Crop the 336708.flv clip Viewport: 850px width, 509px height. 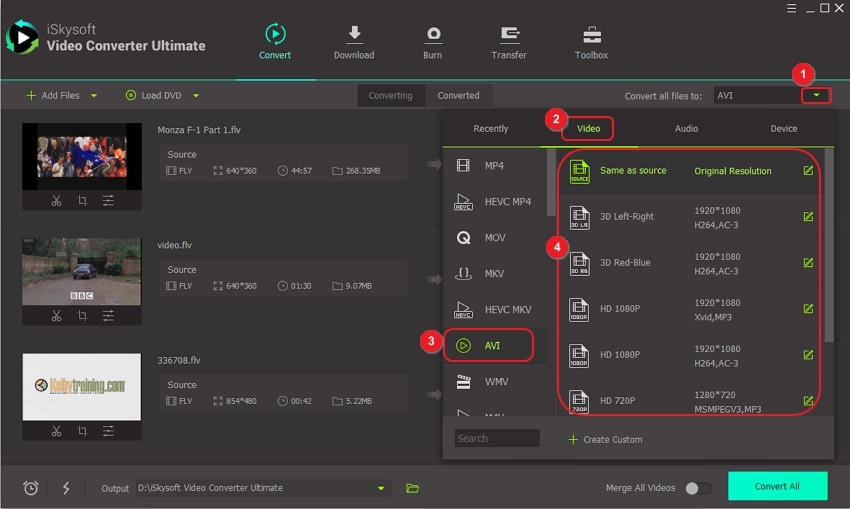tap(82, 431)
